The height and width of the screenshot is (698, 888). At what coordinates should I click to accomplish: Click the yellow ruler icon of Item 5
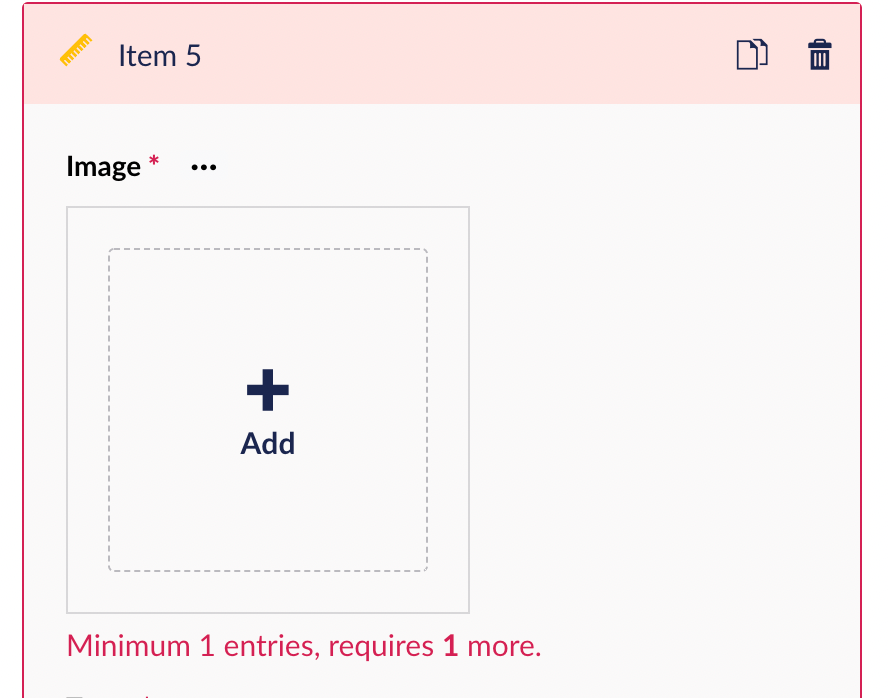tap(76, 50)
